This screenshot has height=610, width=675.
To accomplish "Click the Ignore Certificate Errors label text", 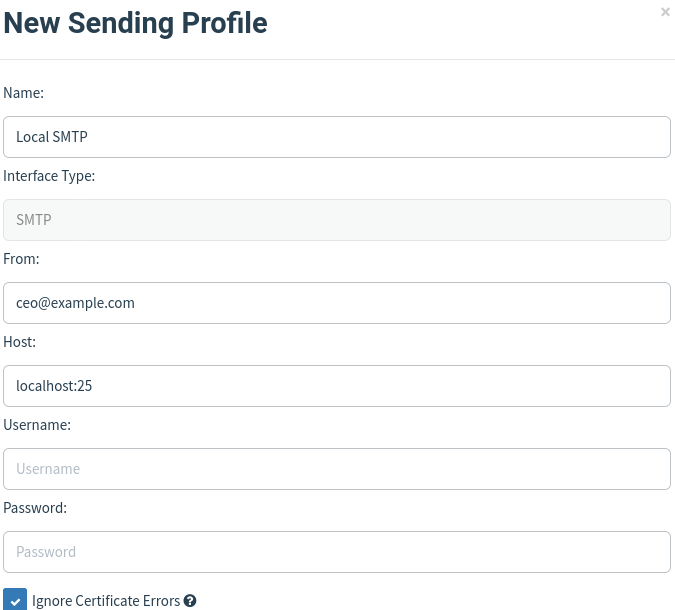I will [x=106, y=601].
